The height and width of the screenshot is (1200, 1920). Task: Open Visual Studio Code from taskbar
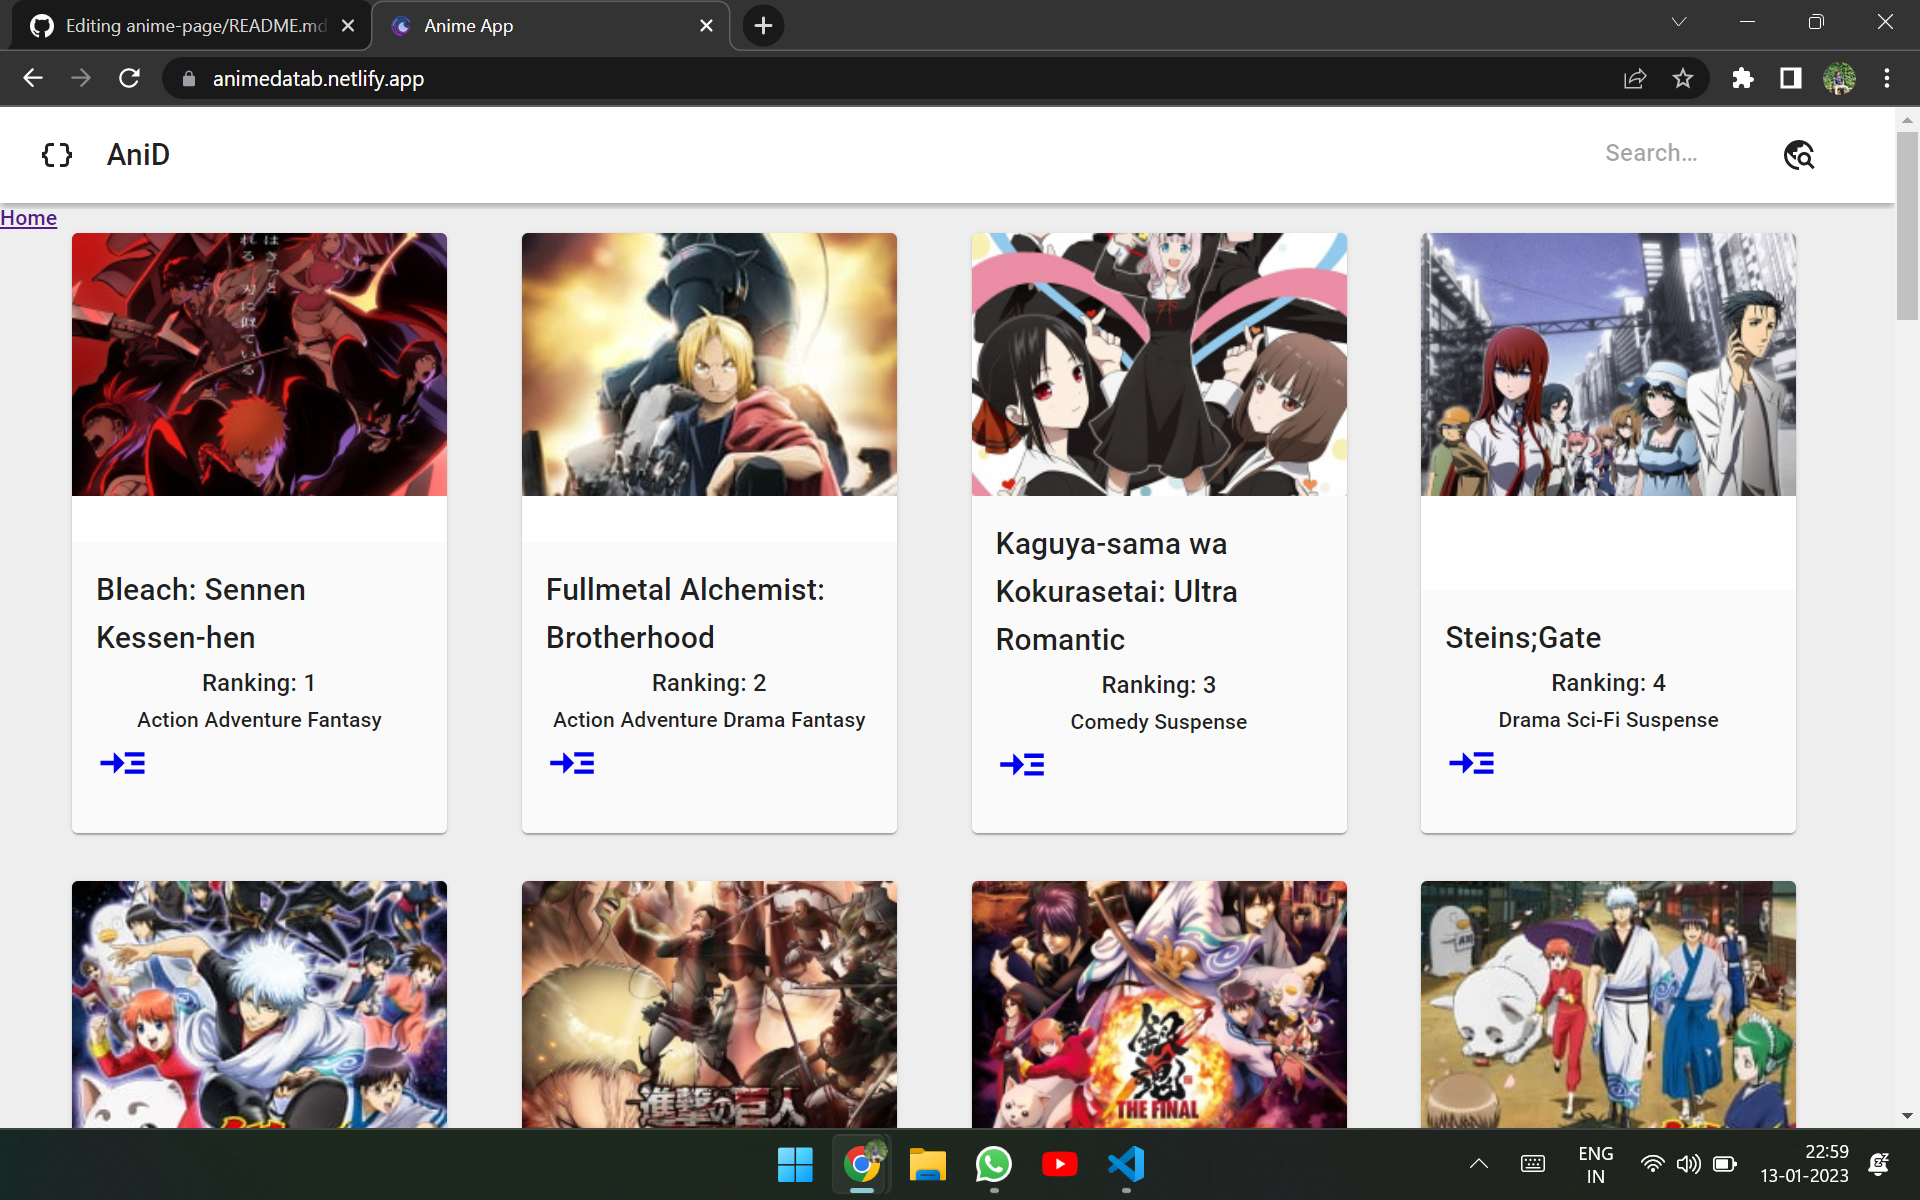pyautogui.click(x=1126, y=1164)
